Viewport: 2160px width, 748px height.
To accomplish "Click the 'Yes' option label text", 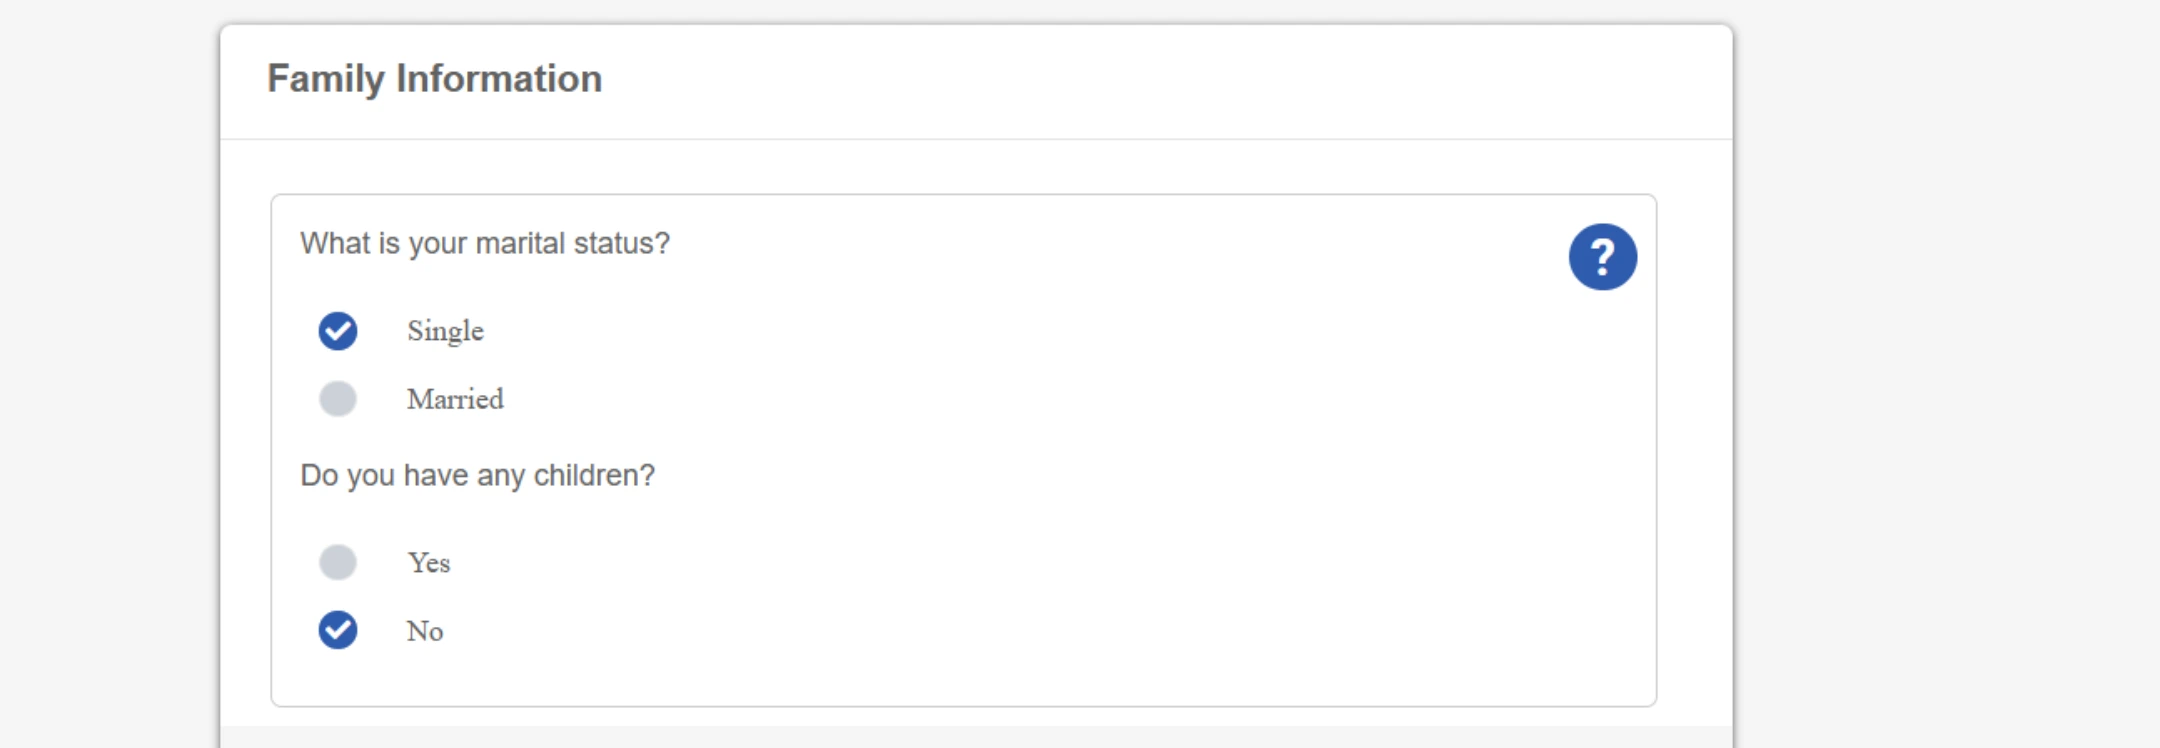I will click(x=429, y=563).
